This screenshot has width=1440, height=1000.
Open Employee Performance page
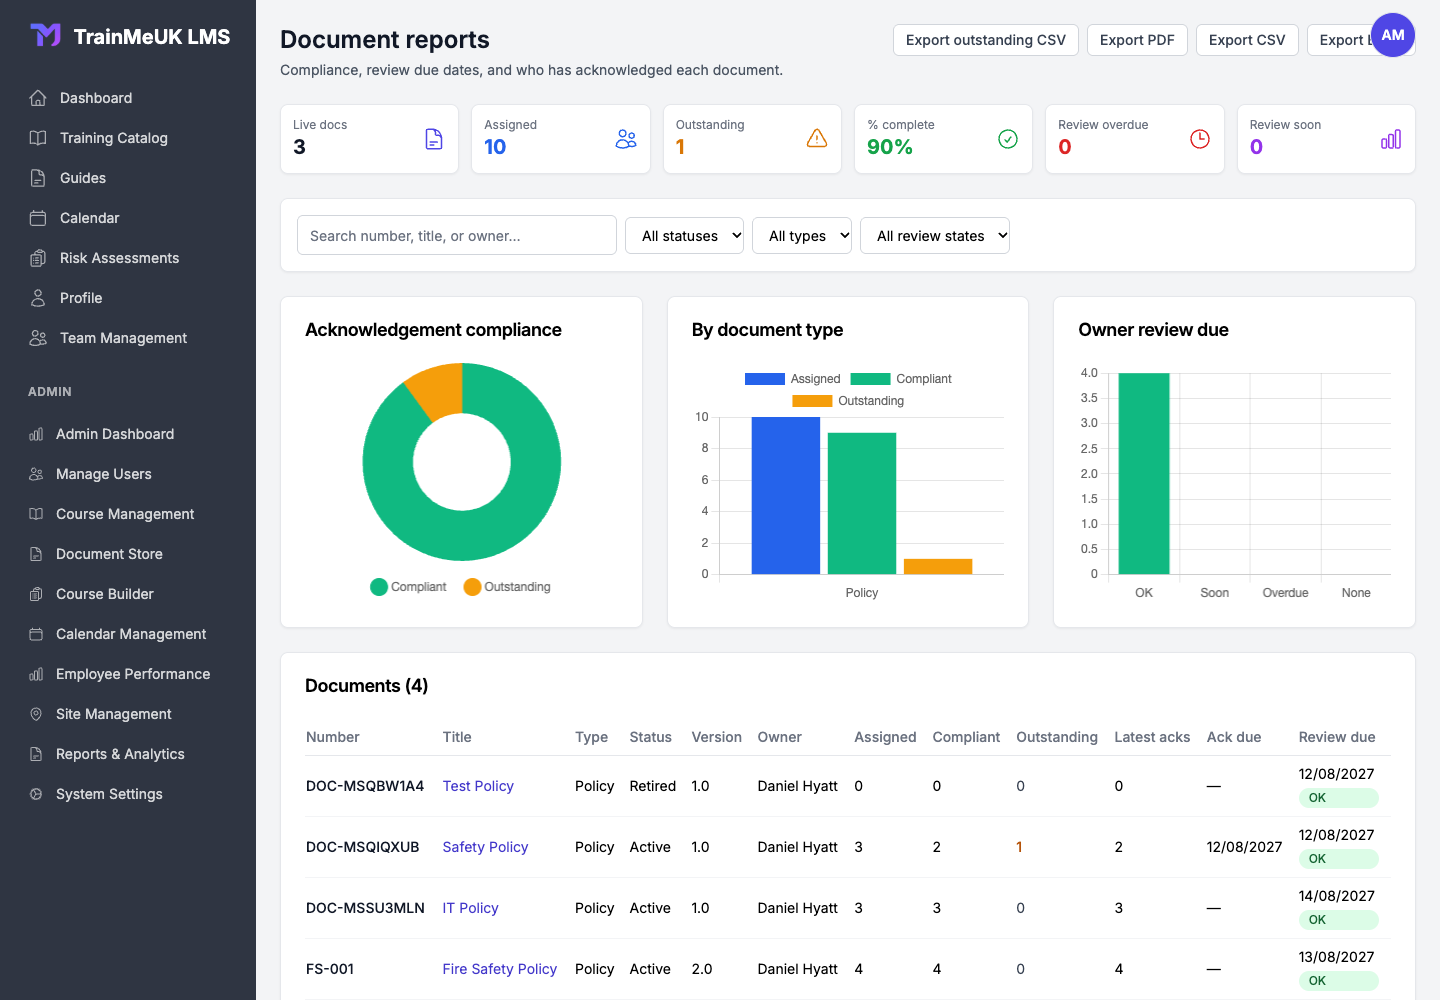click(x=133, y=674)
